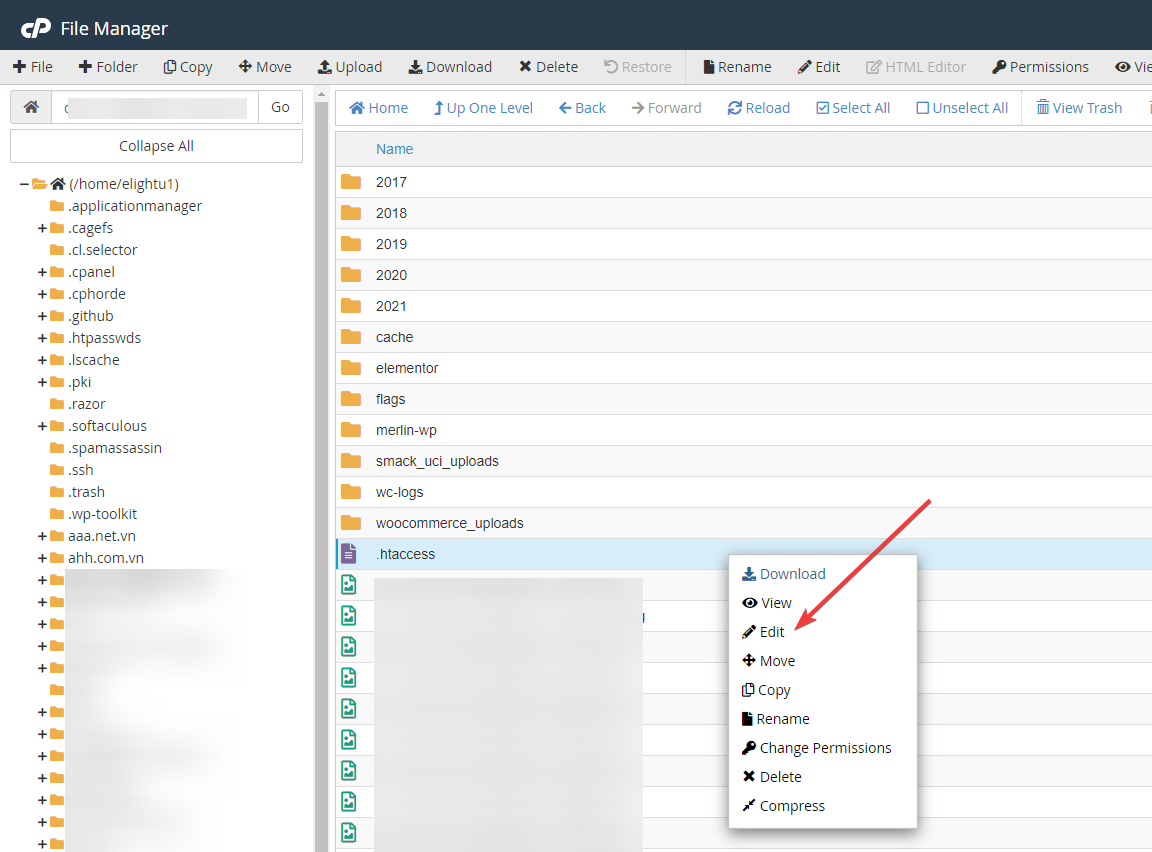
Task: Choose Rename in the context menu
Action: (776, 719)
